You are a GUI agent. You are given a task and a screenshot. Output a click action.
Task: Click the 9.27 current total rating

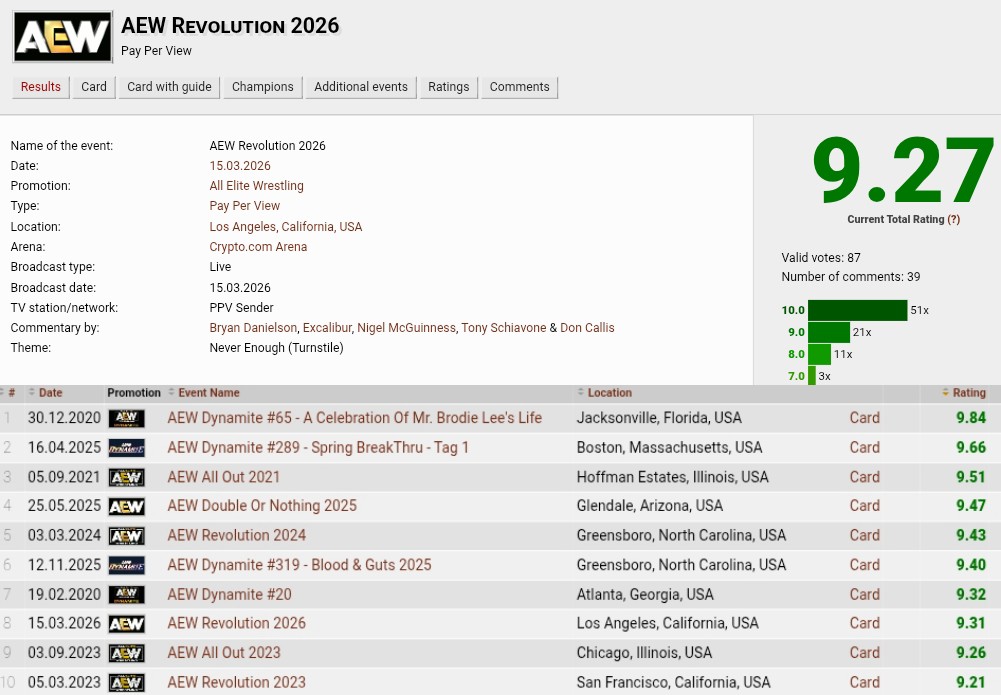(903, 170)
